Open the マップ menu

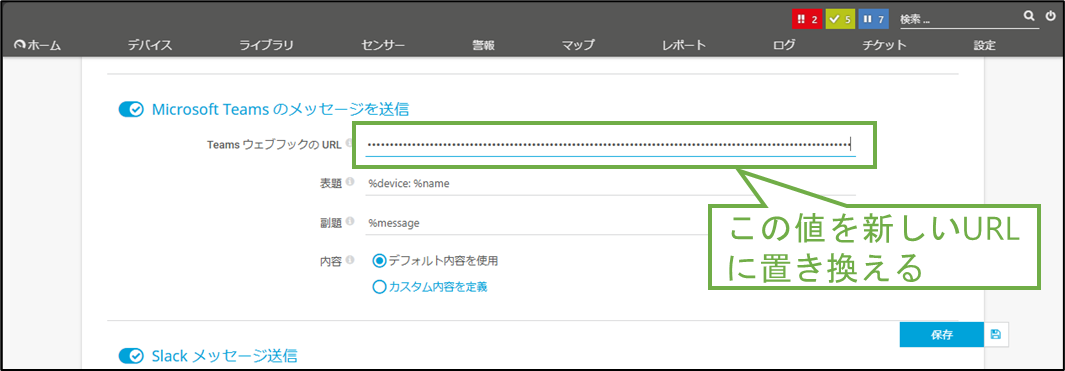tap(578, 46)
